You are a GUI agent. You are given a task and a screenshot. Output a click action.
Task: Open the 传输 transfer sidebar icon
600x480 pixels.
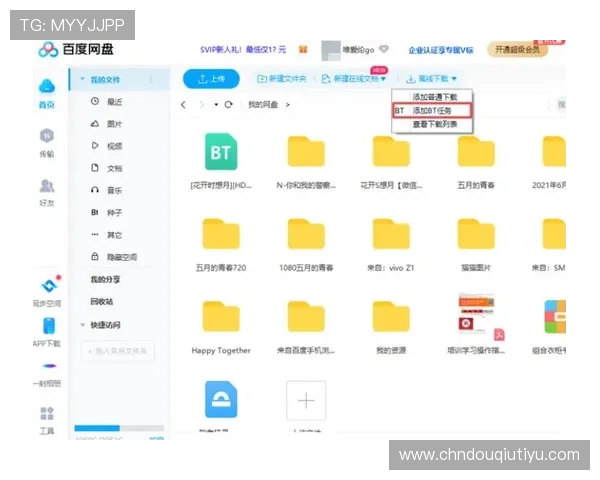pyautogui.click(x=47, y=136)
